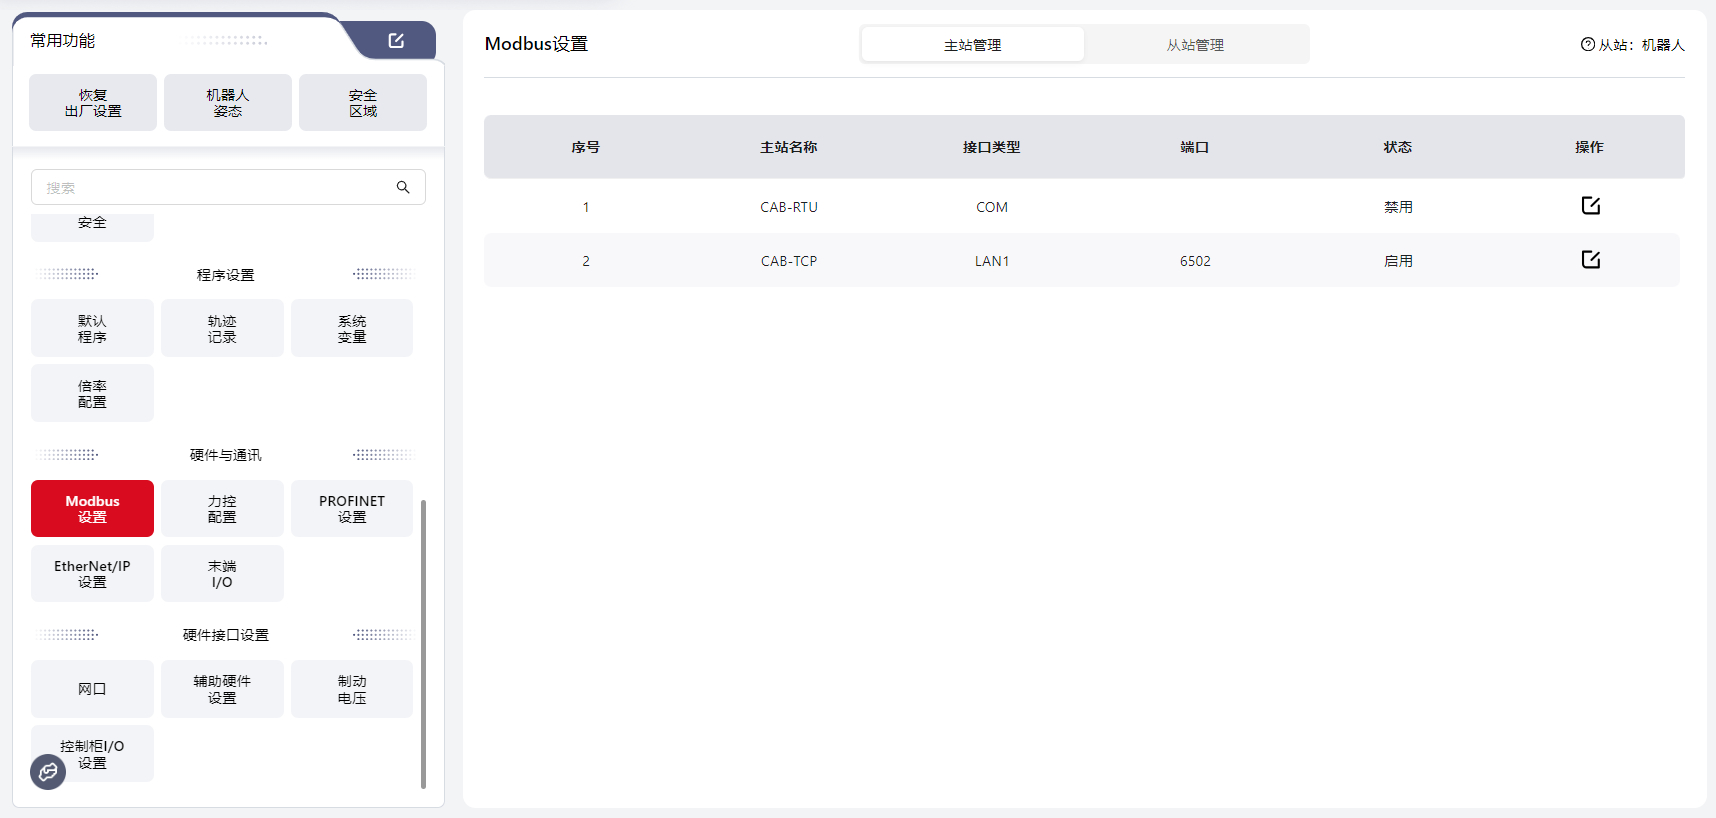Open the 机器人姿态 shortcut
1716x818 pixels.
pyautogui.click(x=228, y=103)
